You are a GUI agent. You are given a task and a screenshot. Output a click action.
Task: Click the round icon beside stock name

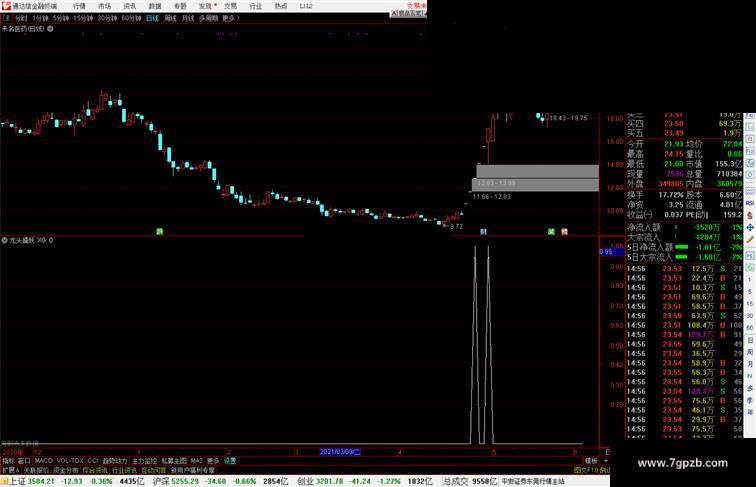(50, 29)
